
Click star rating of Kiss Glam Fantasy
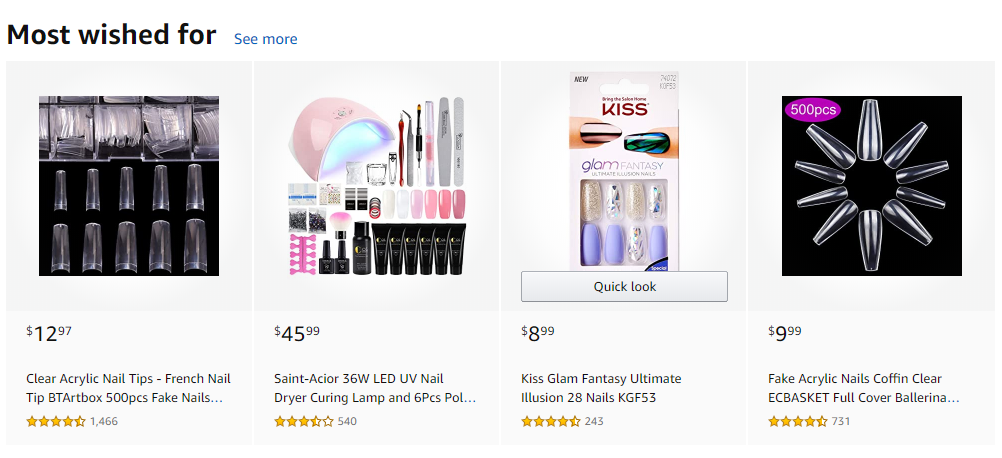point(551,422)
